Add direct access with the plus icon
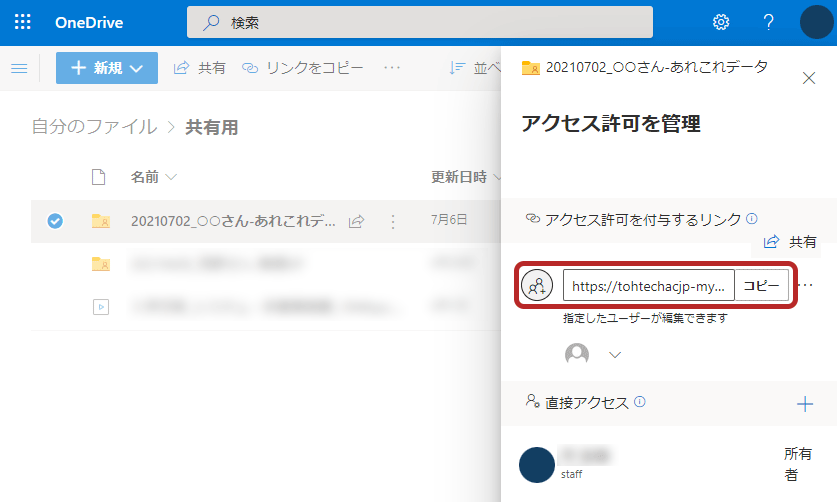The image size is (837, 502). pyautogui.click(x=804, y=404)
